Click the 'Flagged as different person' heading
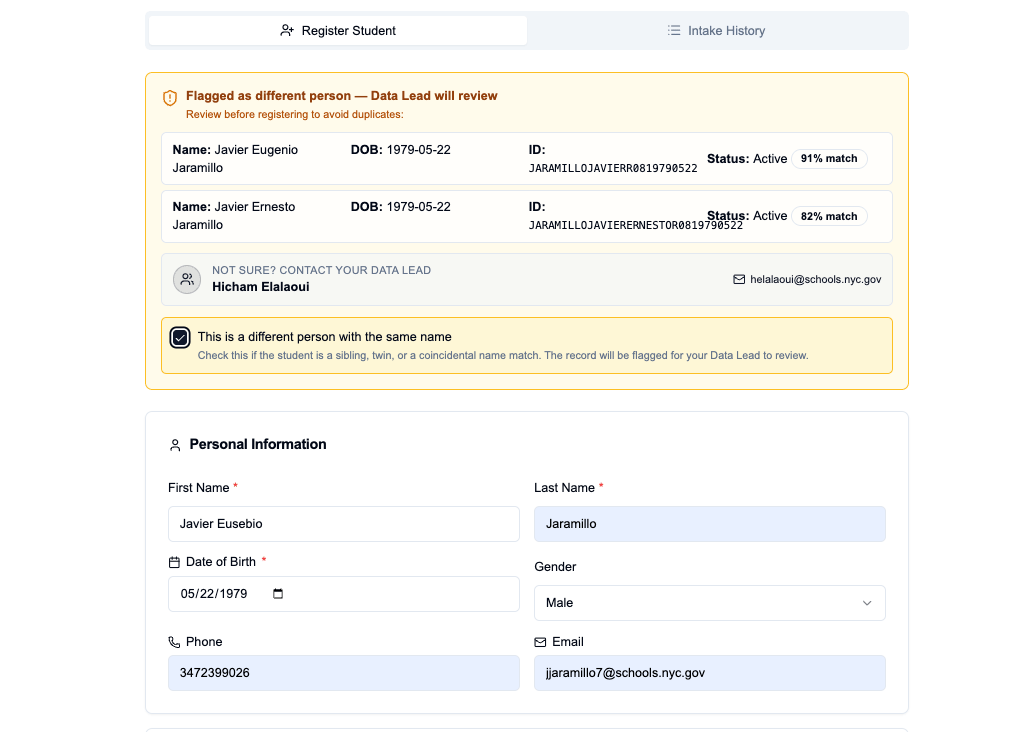 (x=342, y=96)
